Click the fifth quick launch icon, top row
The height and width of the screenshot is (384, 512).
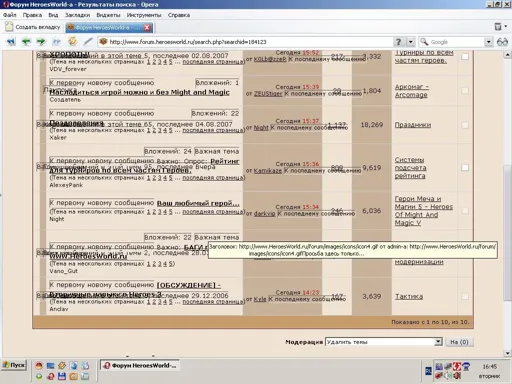click(85, 366)
